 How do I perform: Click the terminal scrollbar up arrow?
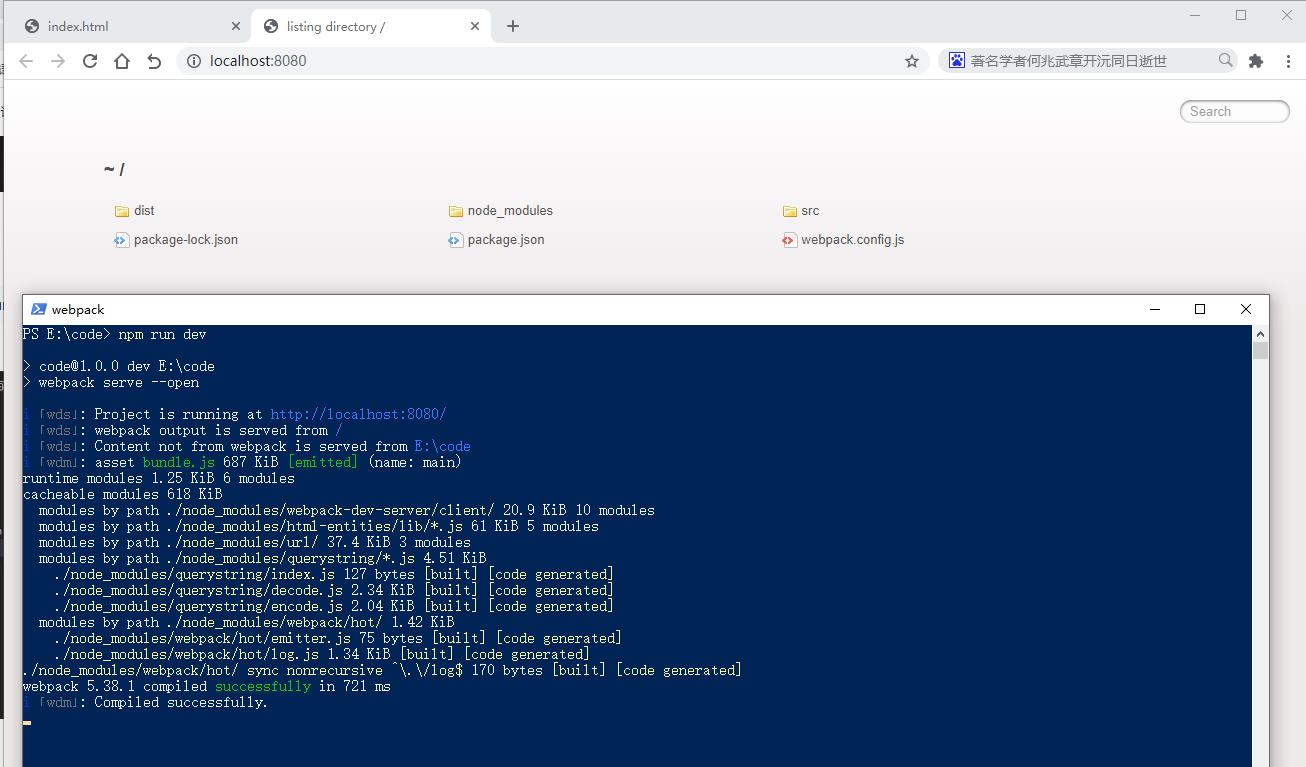coord(1260,334)
